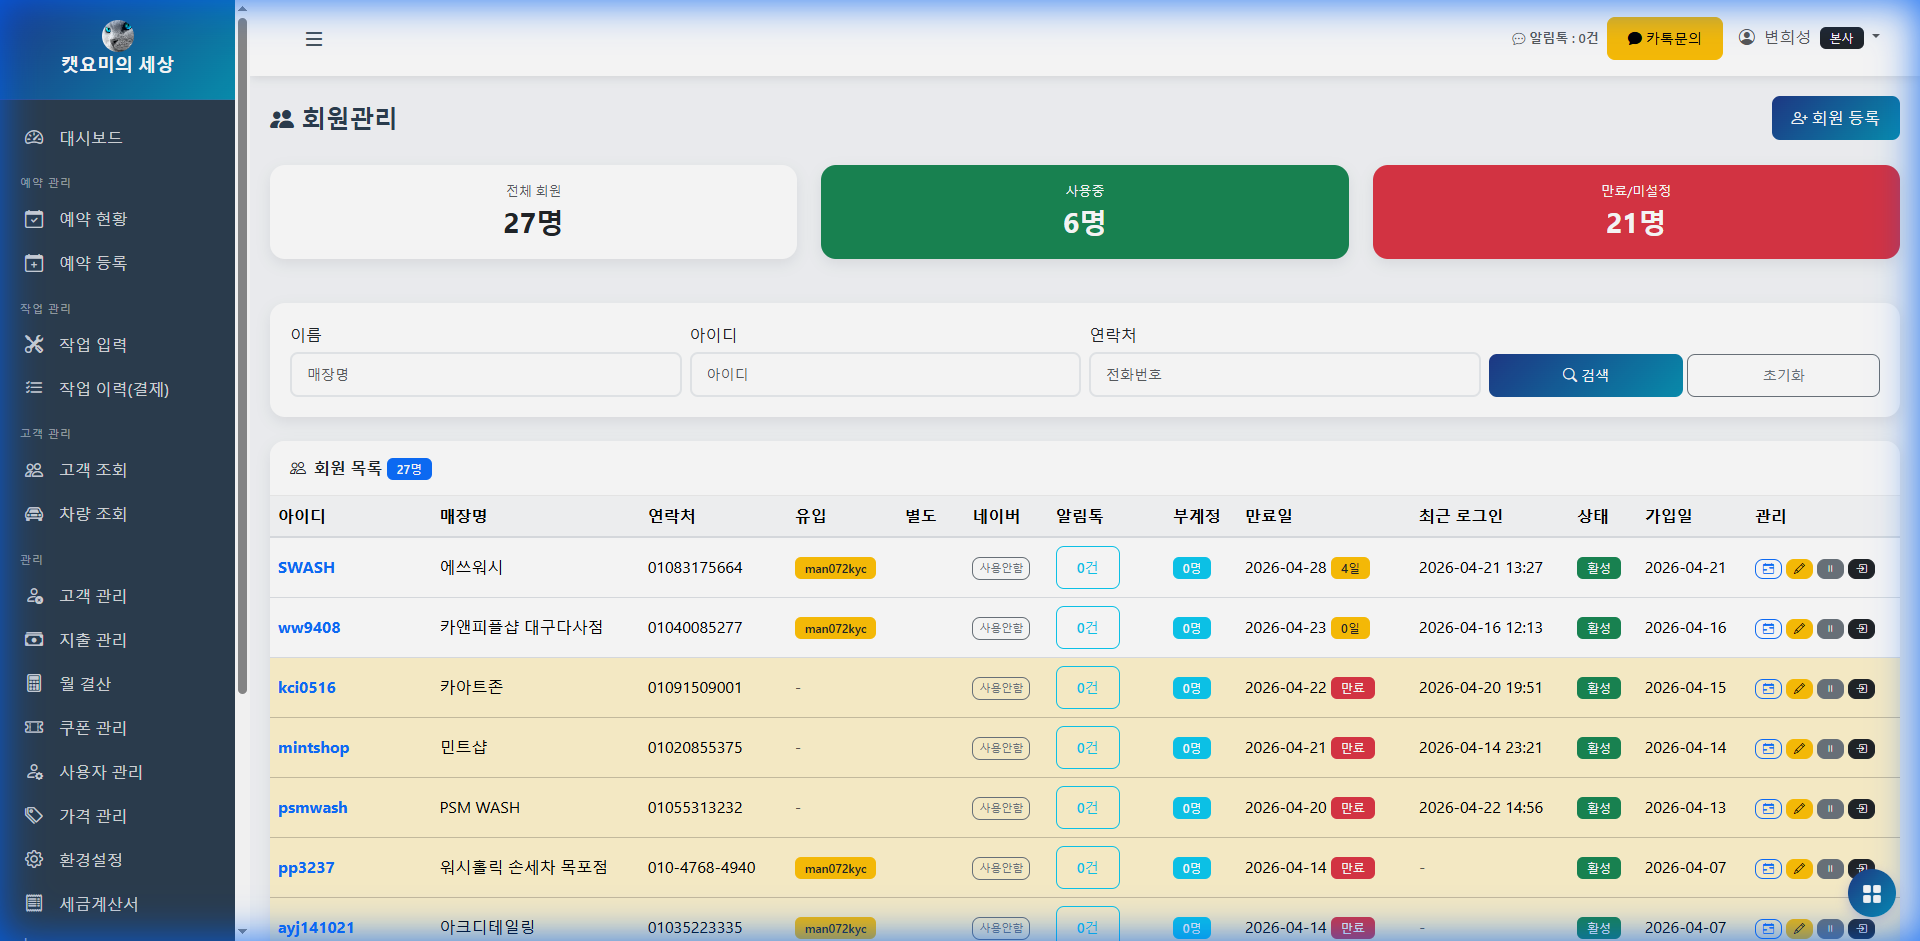1920x941 pixels.
Task: Pause the pp3237 account with pause icon
Action: click(x=1830, y=869)
